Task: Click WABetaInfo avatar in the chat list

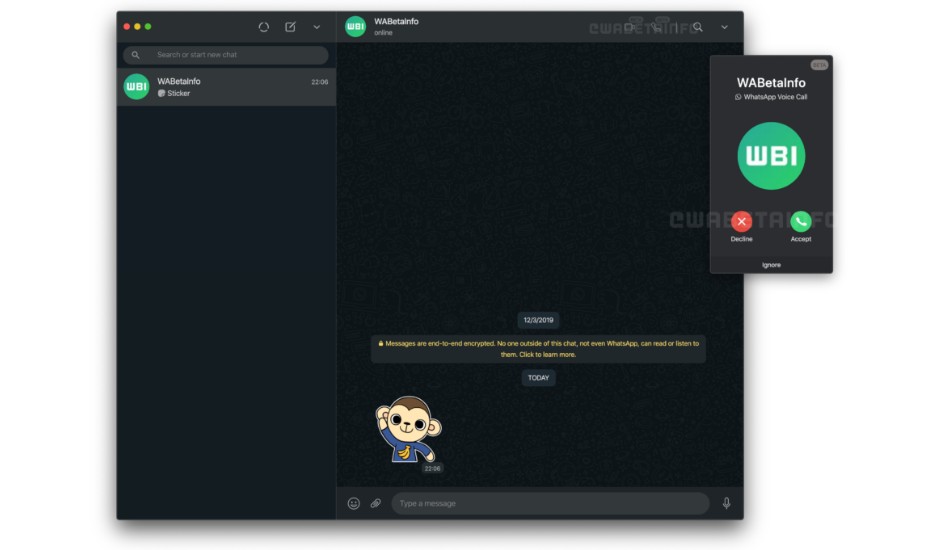Action: [136, 87]
